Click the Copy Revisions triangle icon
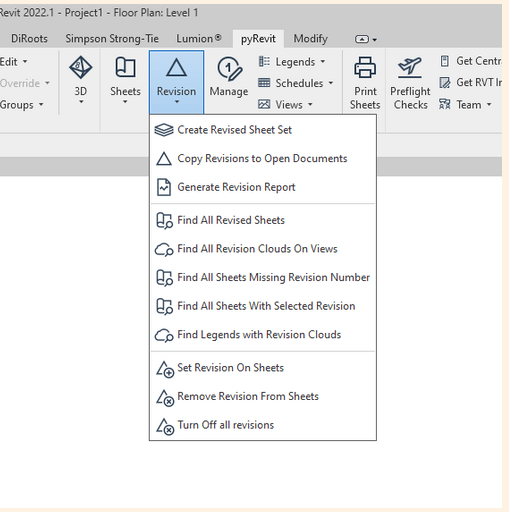Screen dimensions: 509x512 (164, 159)
